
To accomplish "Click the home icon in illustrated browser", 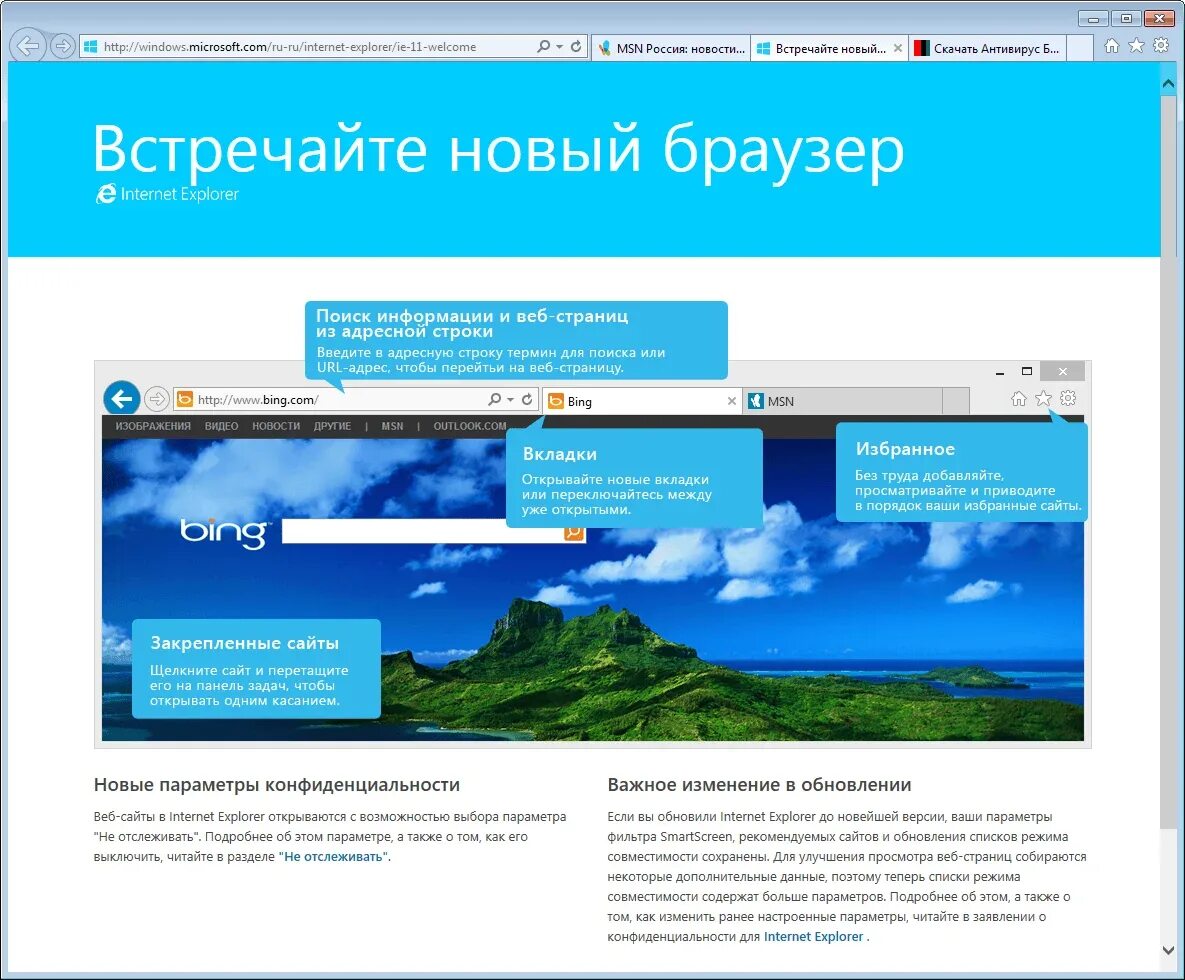I will coord(1019,398).
